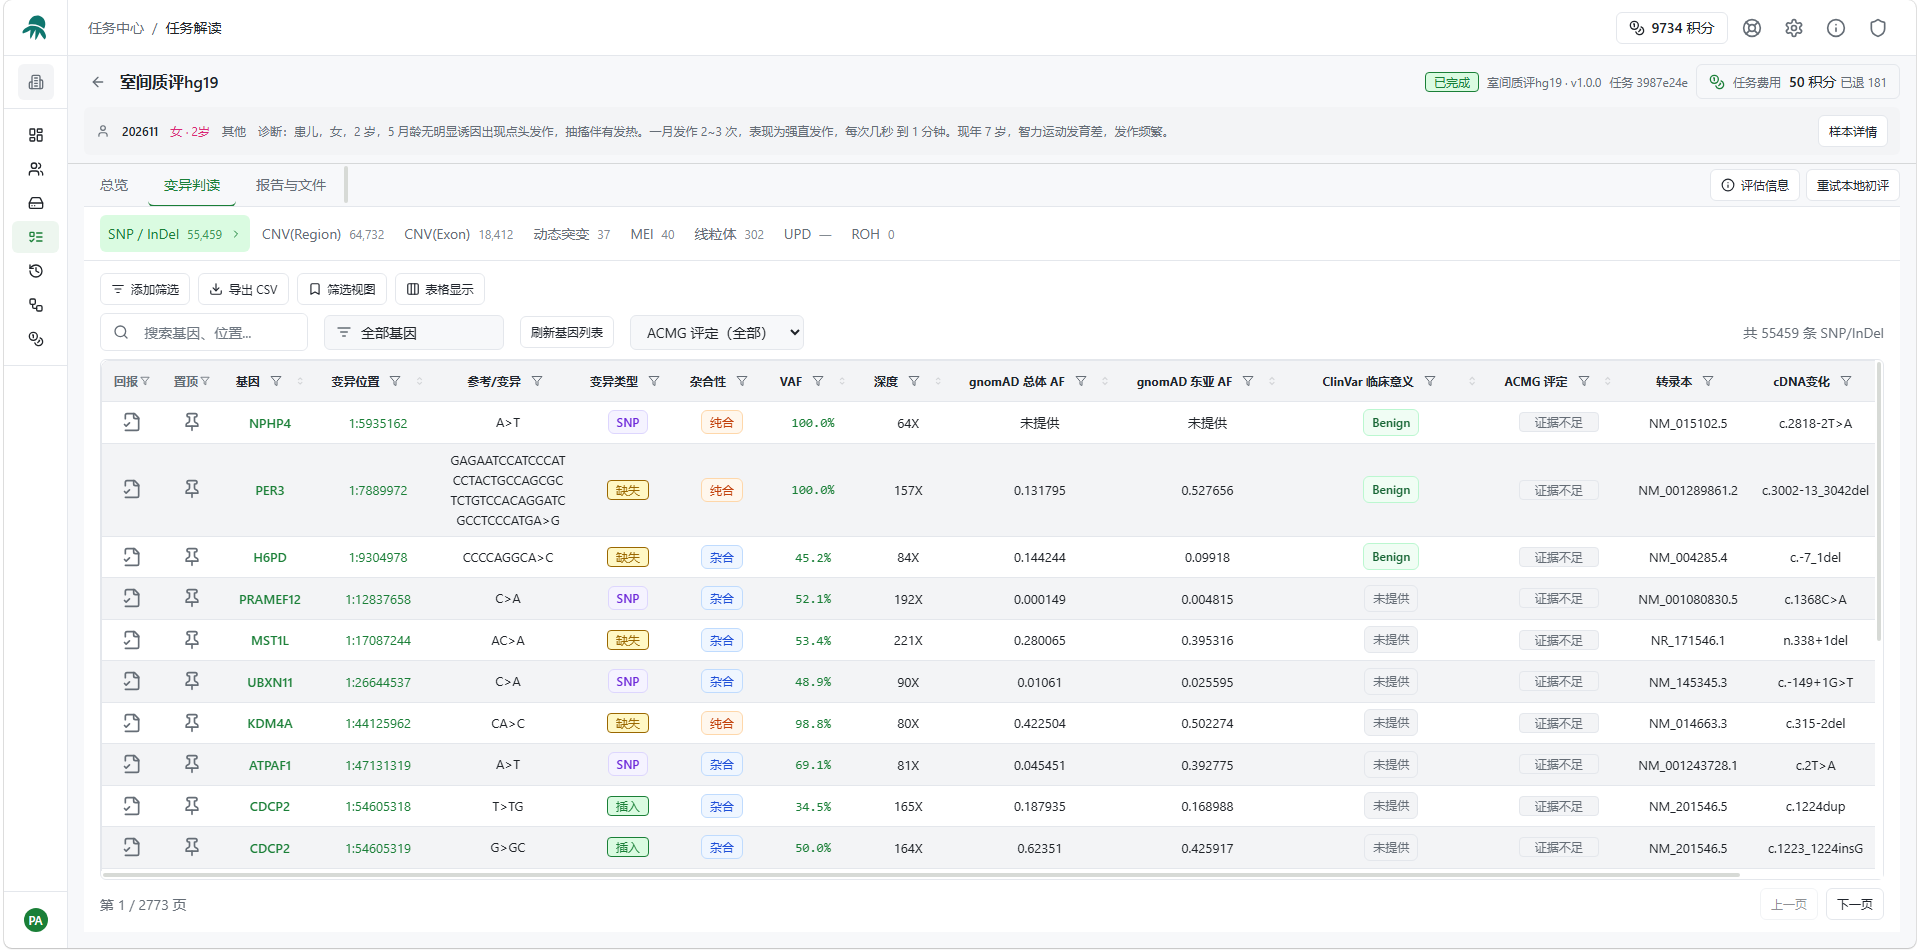Open the users icon in left sidebar

[36, 169]
